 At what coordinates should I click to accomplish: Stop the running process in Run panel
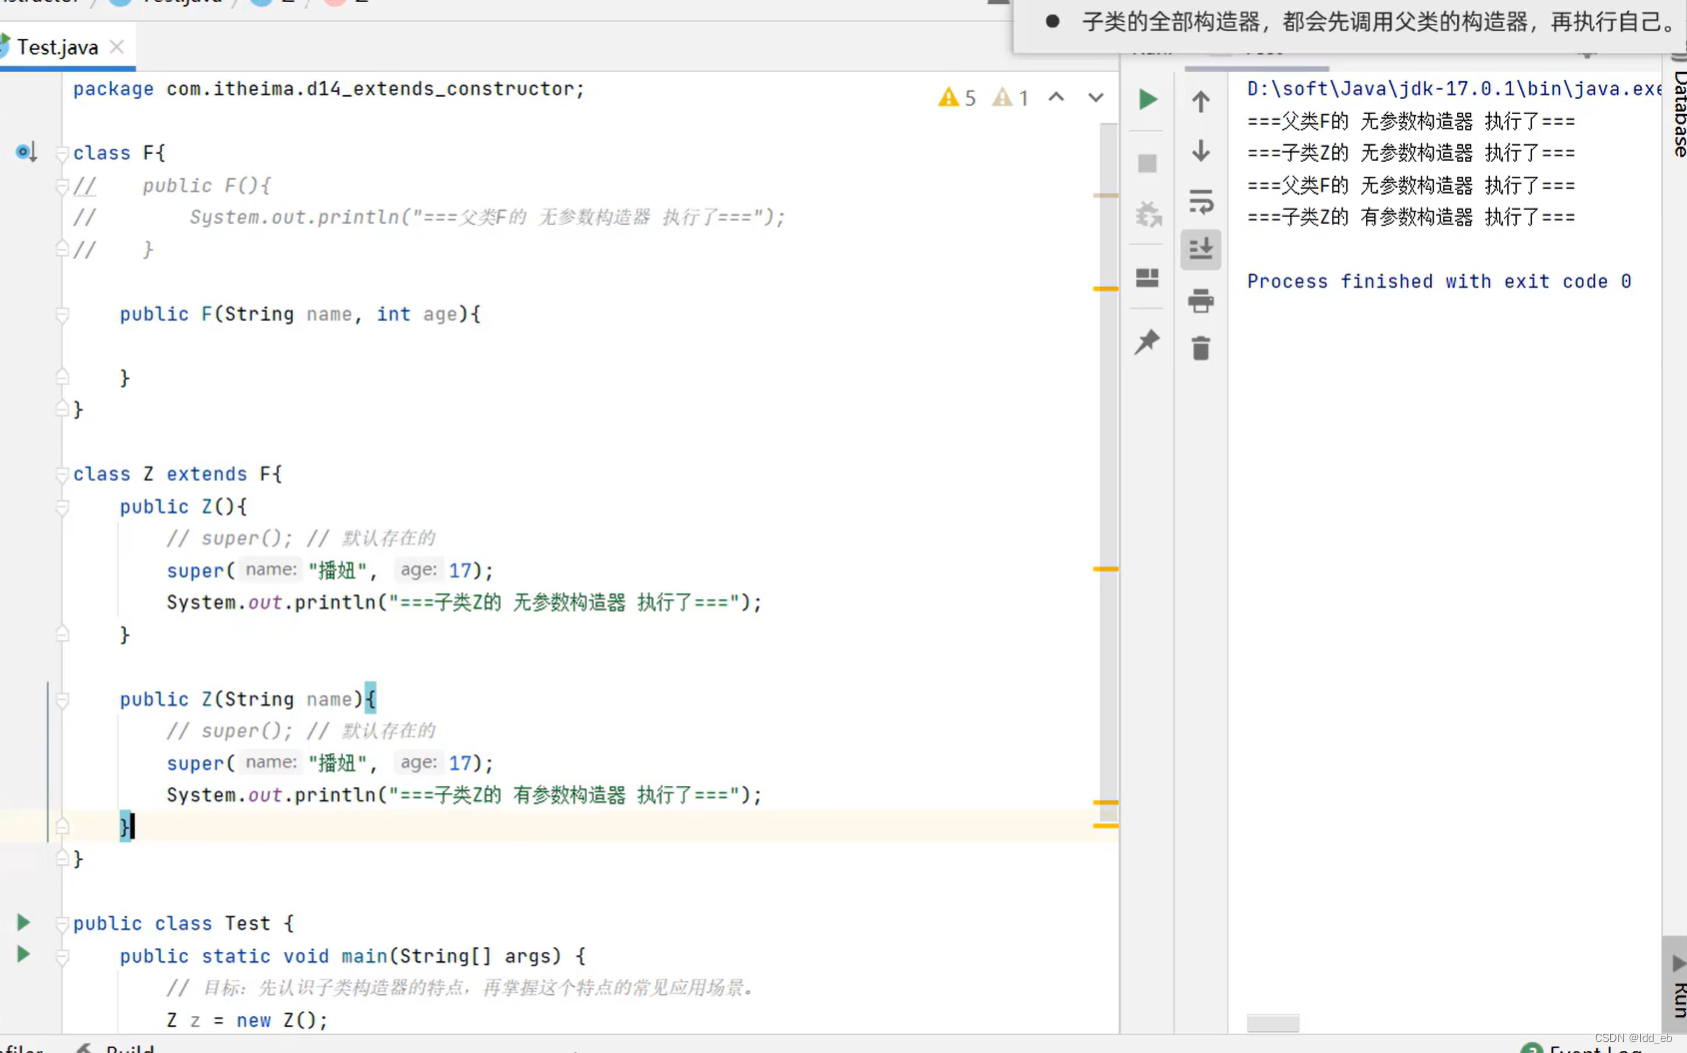(x=1147, y=163)
